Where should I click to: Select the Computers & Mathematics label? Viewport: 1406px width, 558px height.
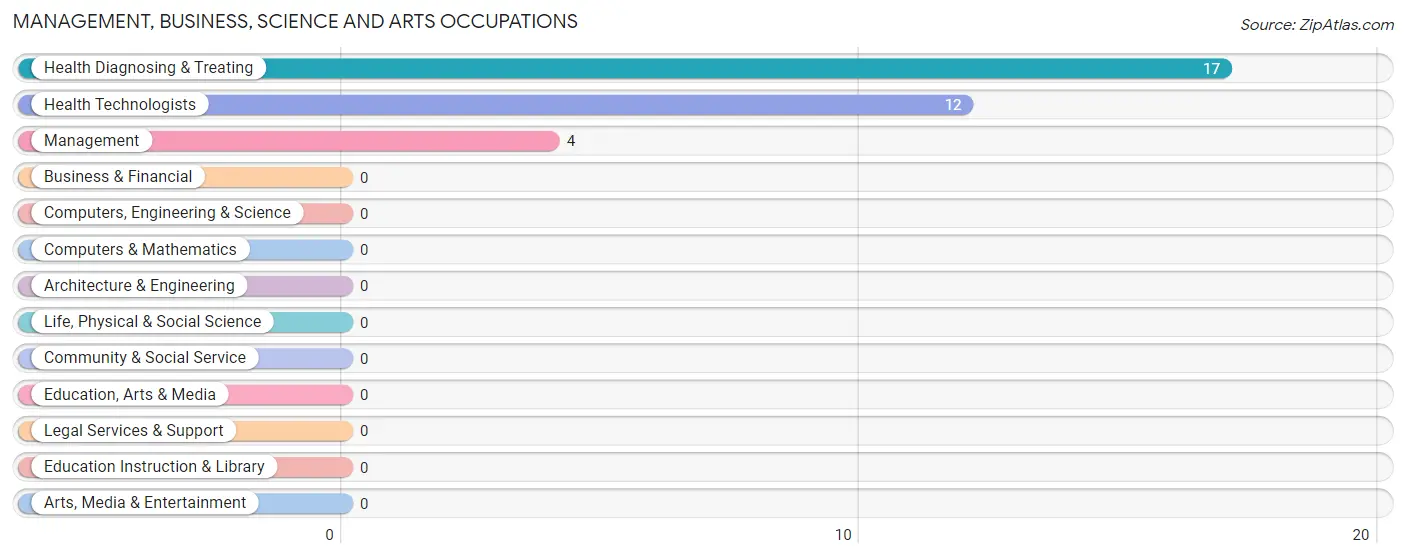tap(140, 249)
